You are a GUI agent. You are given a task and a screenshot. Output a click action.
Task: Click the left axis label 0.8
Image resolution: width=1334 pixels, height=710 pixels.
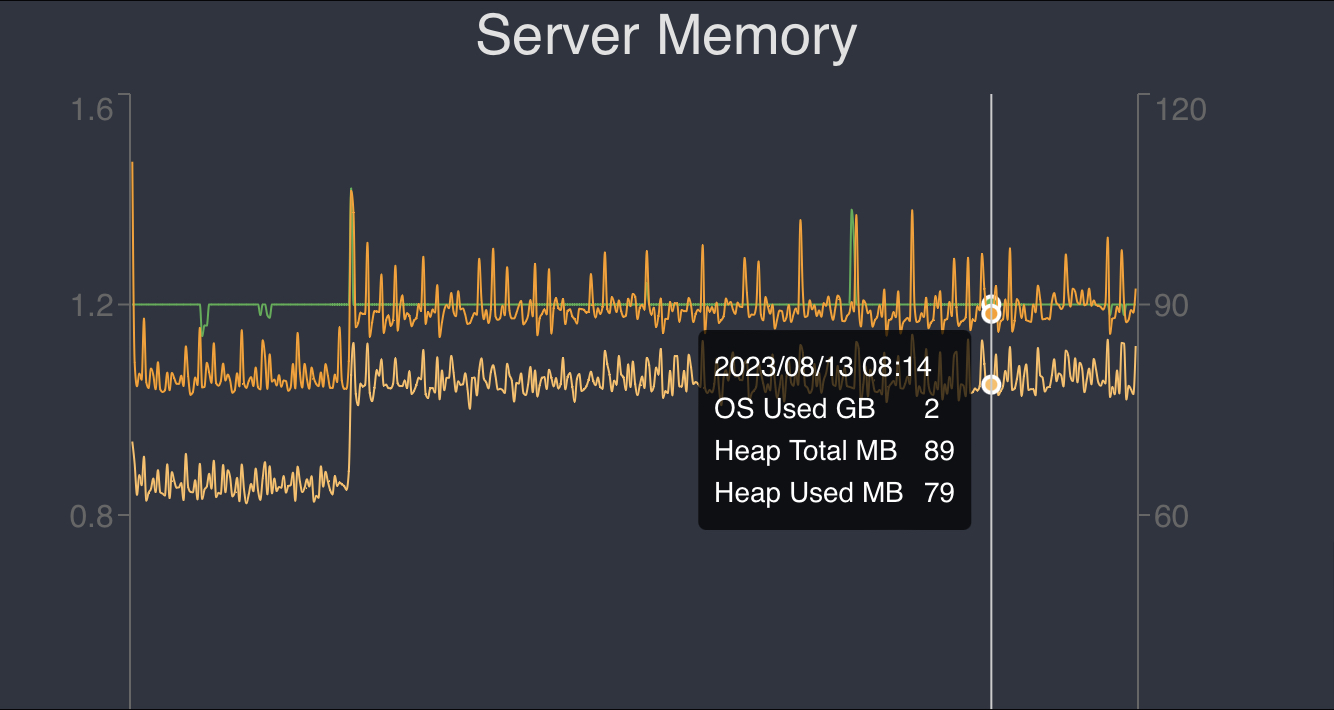coord(92,516)
